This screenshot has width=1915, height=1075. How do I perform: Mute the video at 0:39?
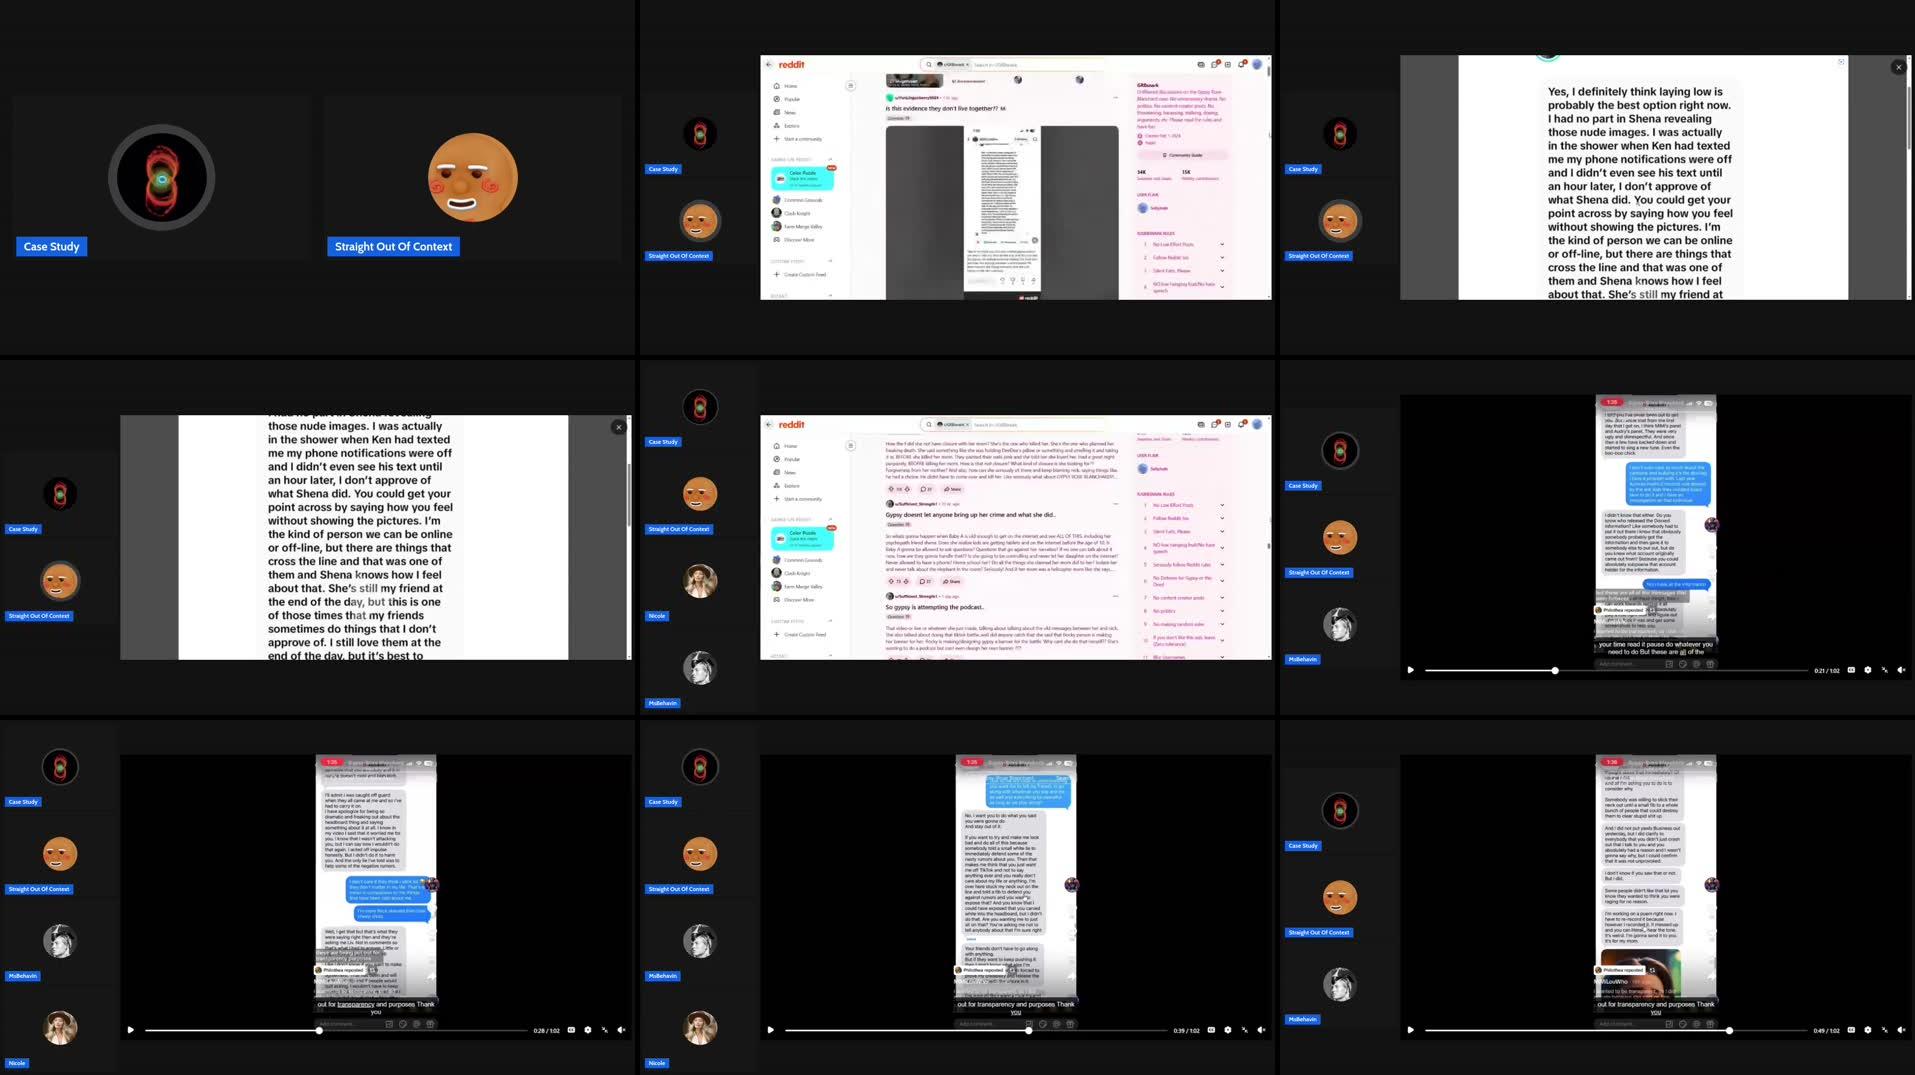point(1261,1030)
